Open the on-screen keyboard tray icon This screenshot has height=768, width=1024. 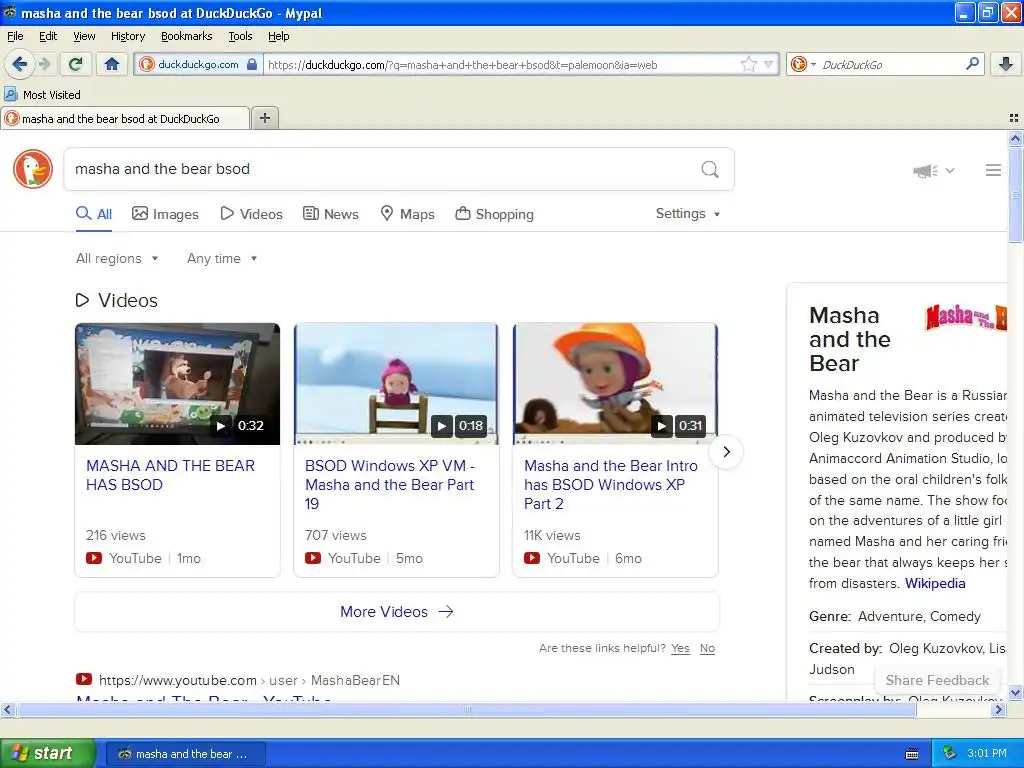(912, 754)
